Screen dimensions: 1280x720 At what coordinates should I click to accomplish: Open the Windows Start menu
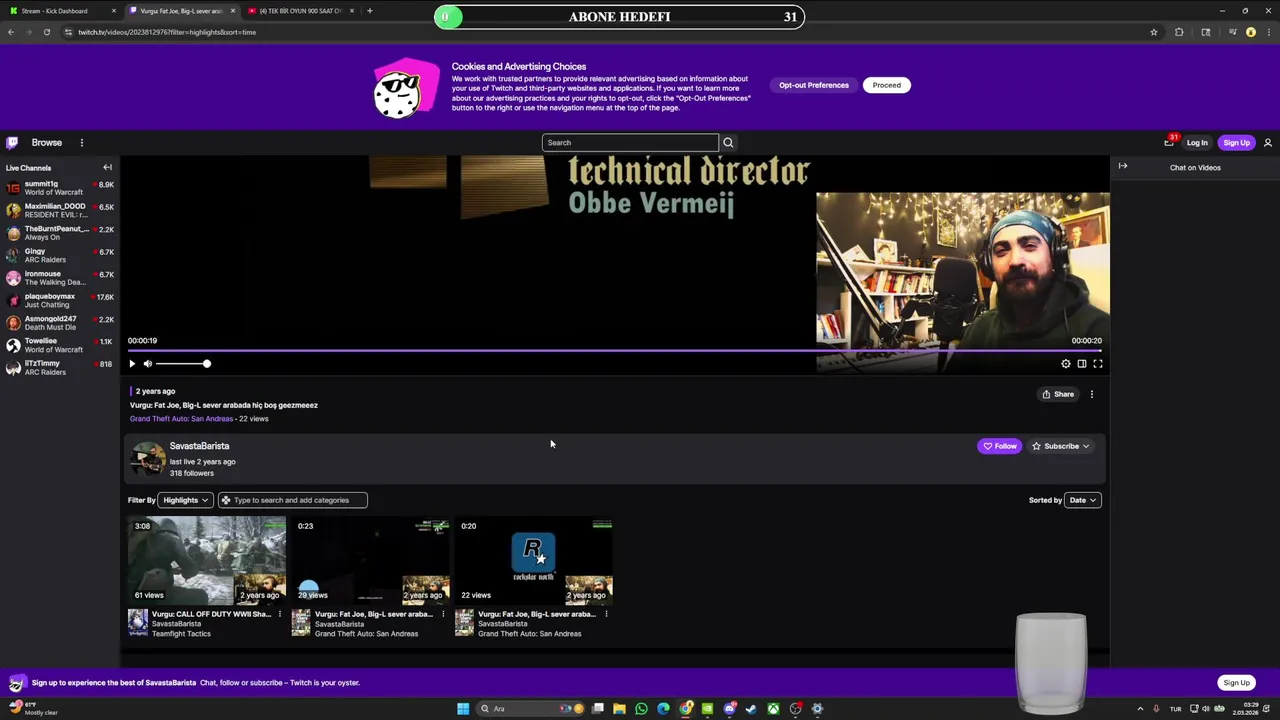point(463,709)
